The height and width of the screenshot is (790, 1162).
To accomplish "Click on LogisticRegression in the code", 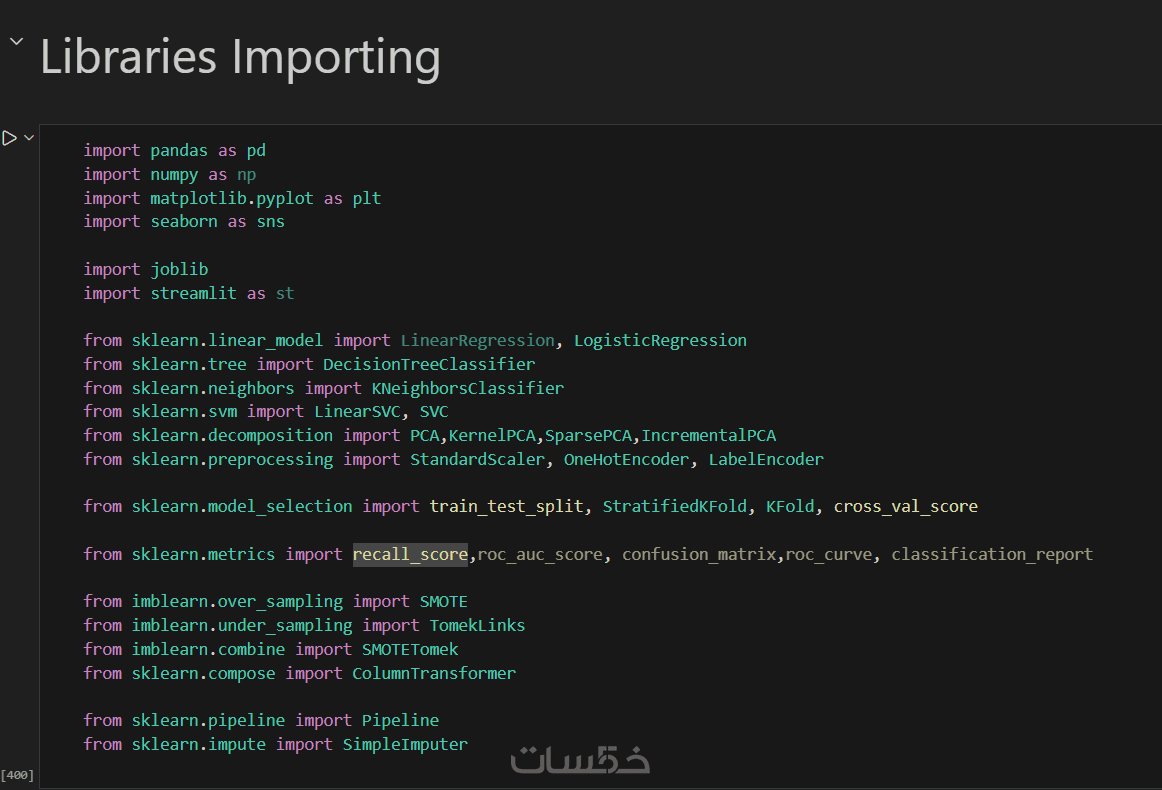I will [660, 340].
